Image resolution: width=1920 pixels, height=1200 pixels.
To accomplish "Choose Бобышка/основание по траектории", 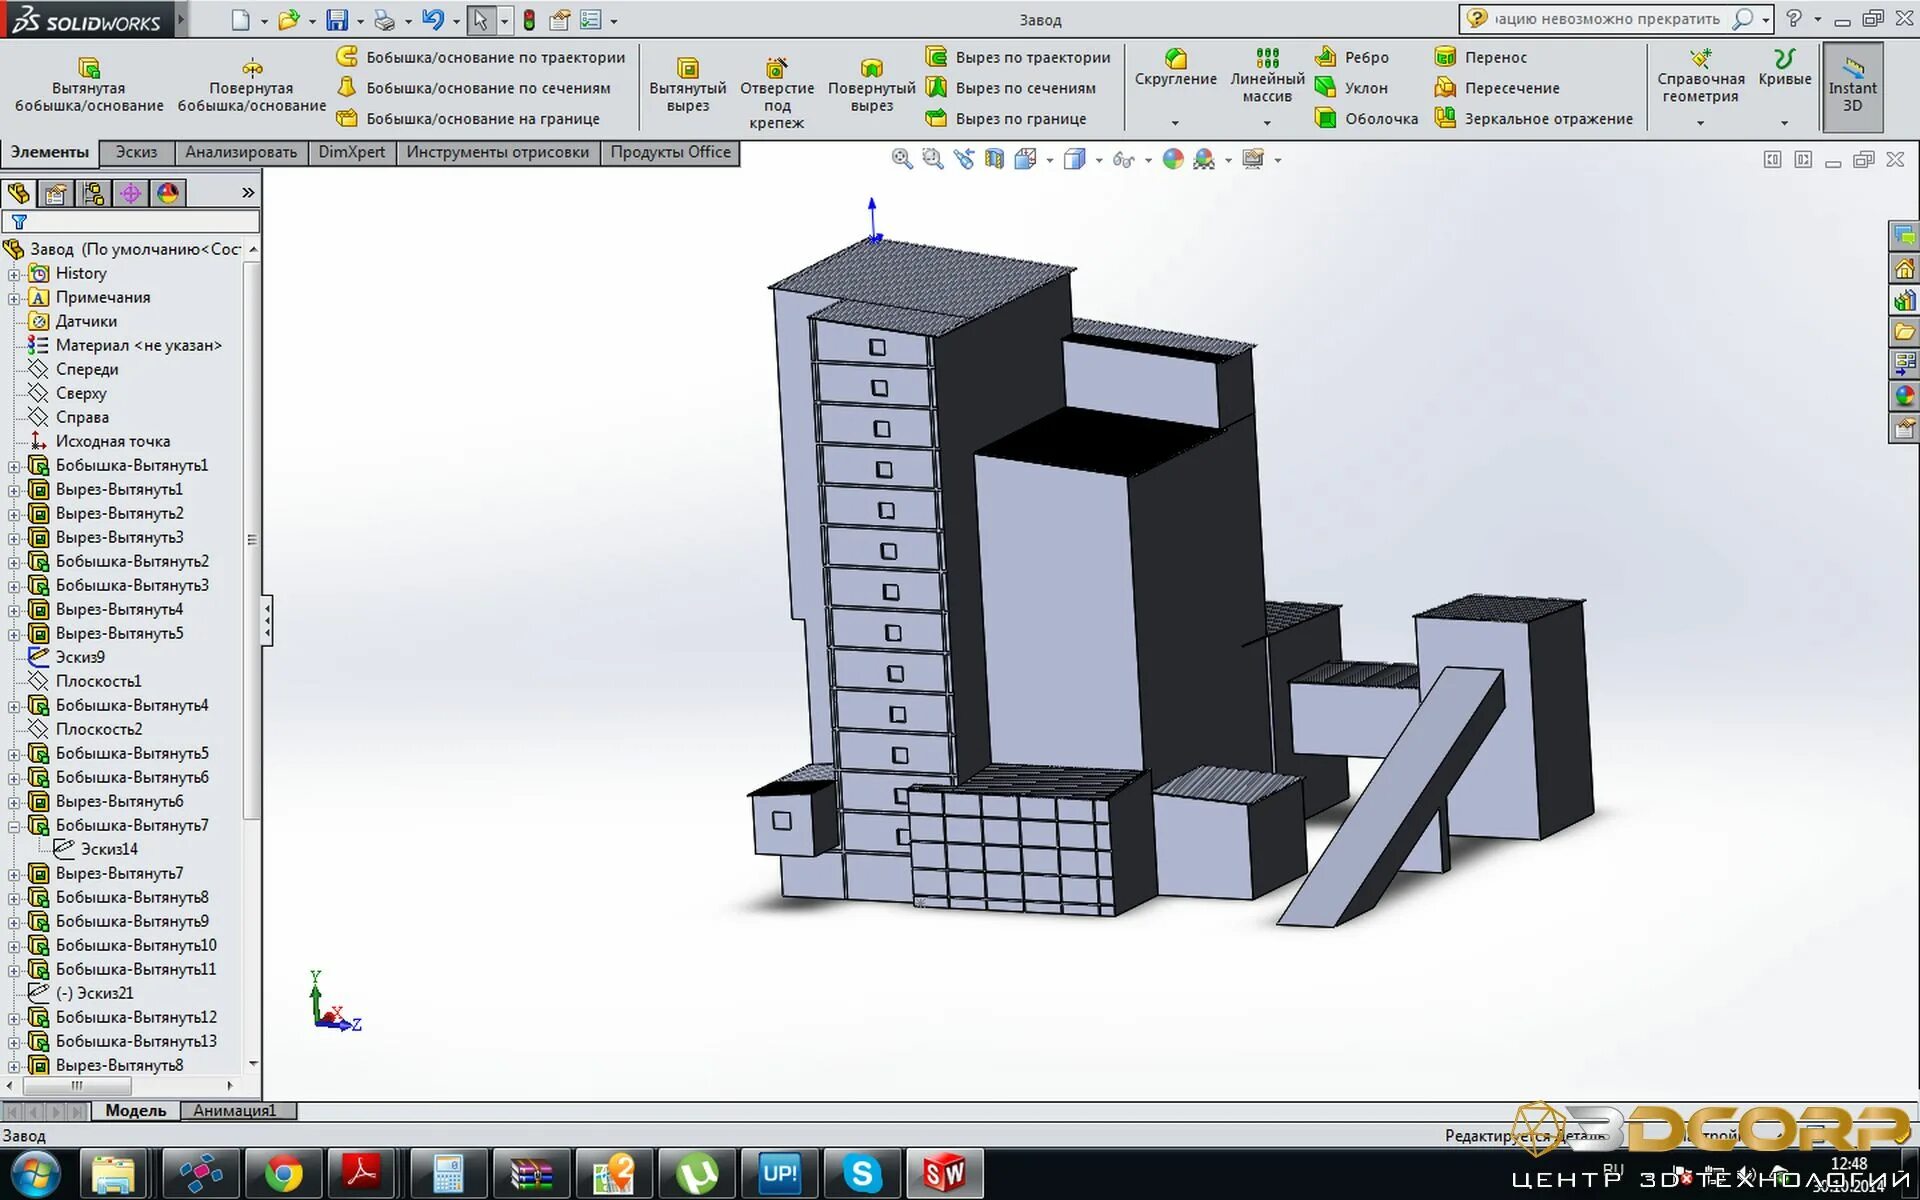I will (481, 57).
